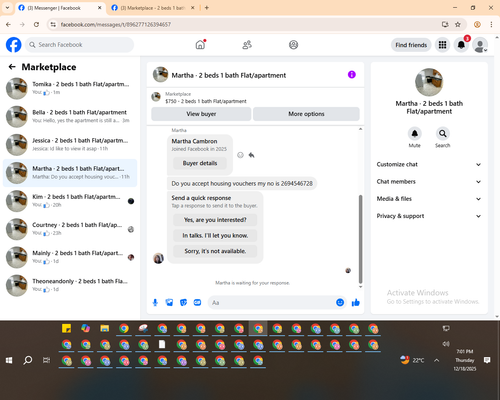Open Windows taskbar search

coord(28,360)
